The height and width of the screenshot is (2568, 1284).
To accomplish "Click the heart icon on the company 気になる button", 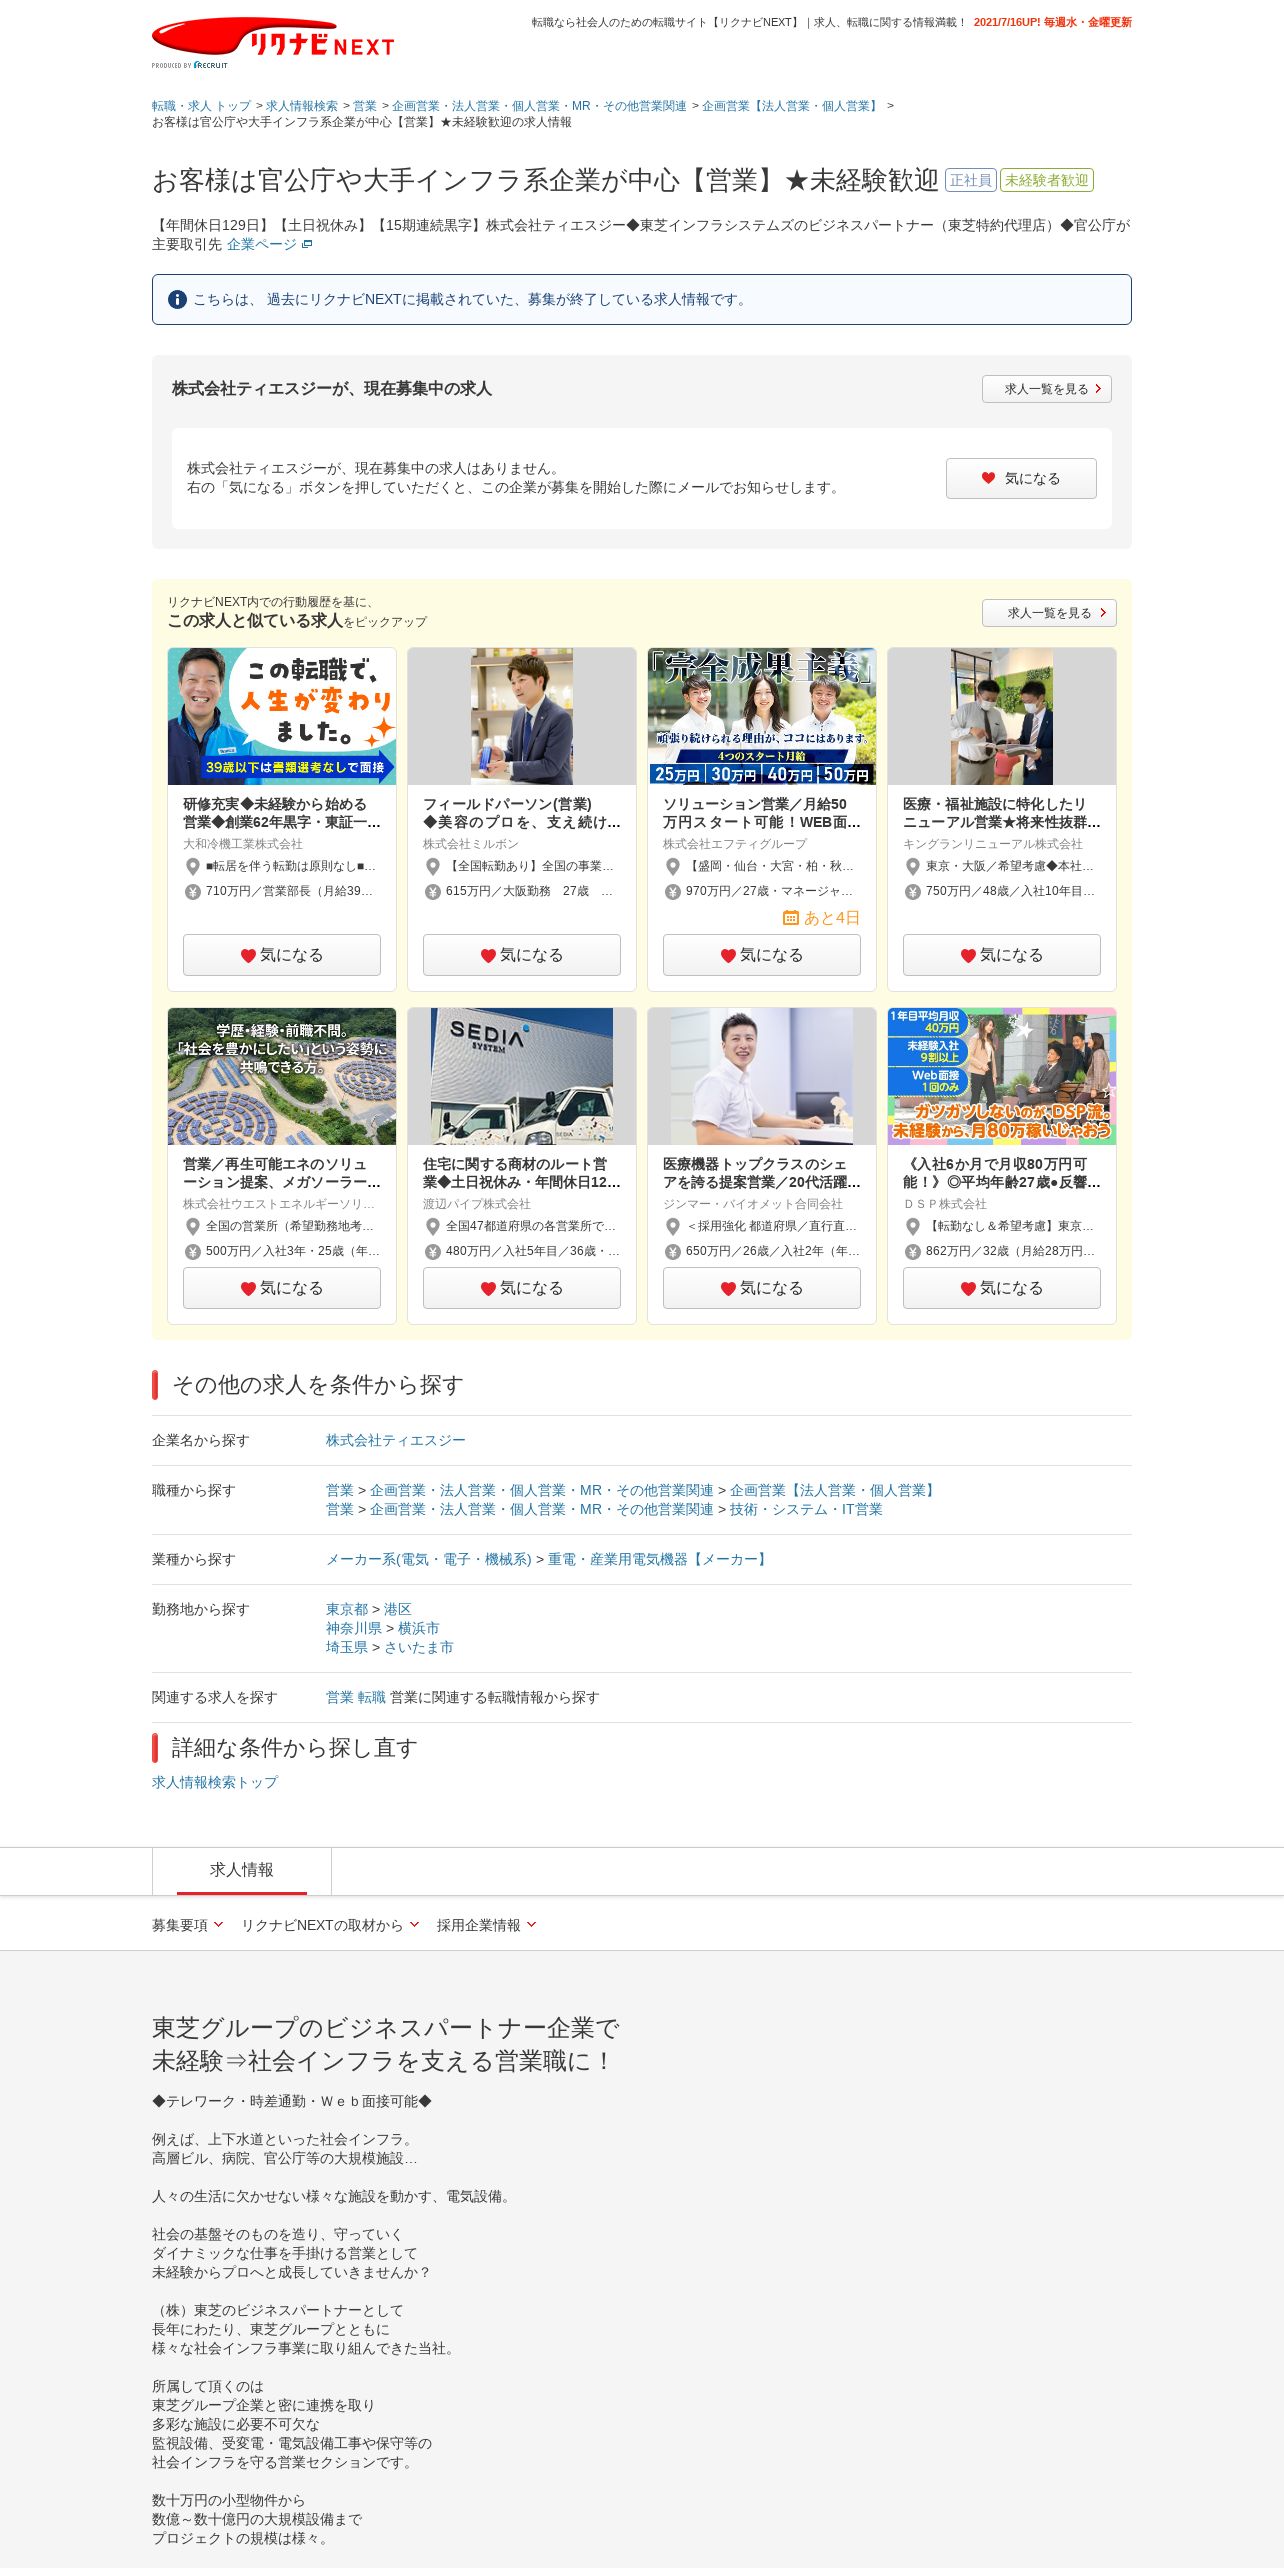I will 988,478.
